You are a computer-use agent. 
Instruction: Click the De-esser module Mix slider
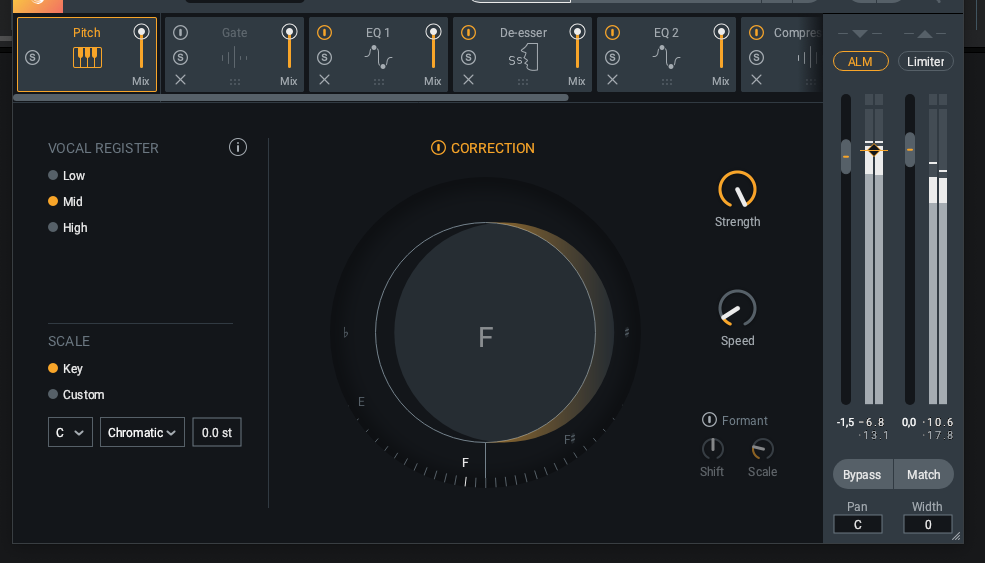(577, 47)
